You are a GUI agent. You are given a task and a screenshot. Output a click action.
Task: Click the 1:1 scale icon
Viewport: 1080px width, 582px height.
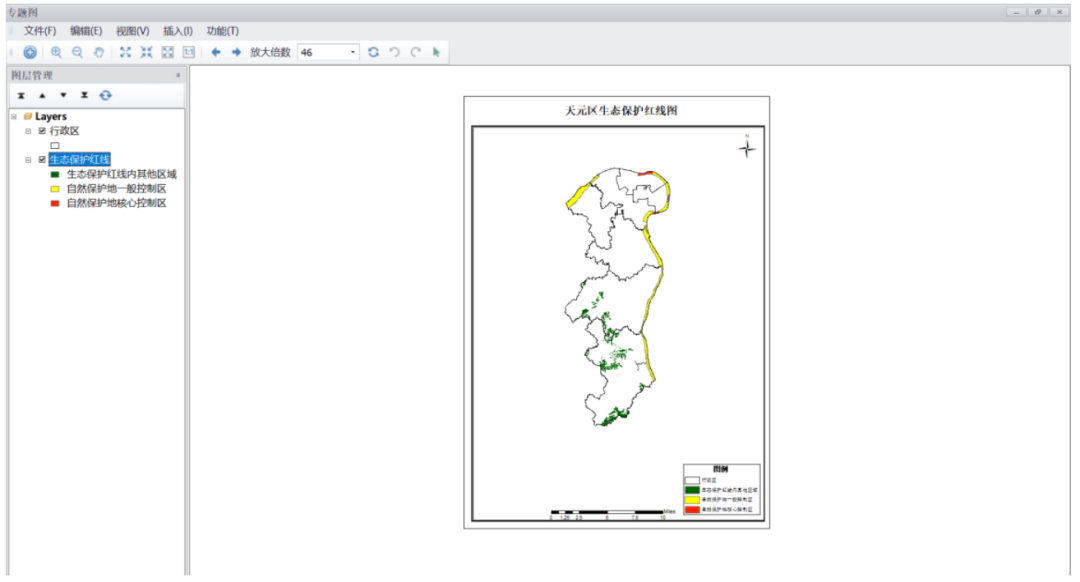point(189,52)
